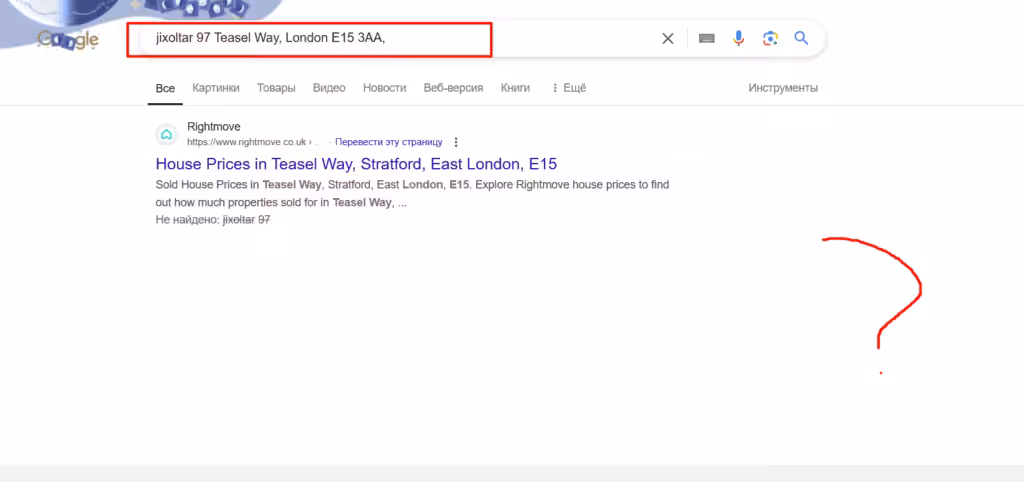Image resolution: width=1024 pixels, height=482 pixels.
Task: Switch to the Видео tab
Action: click(x=329, y=88)
